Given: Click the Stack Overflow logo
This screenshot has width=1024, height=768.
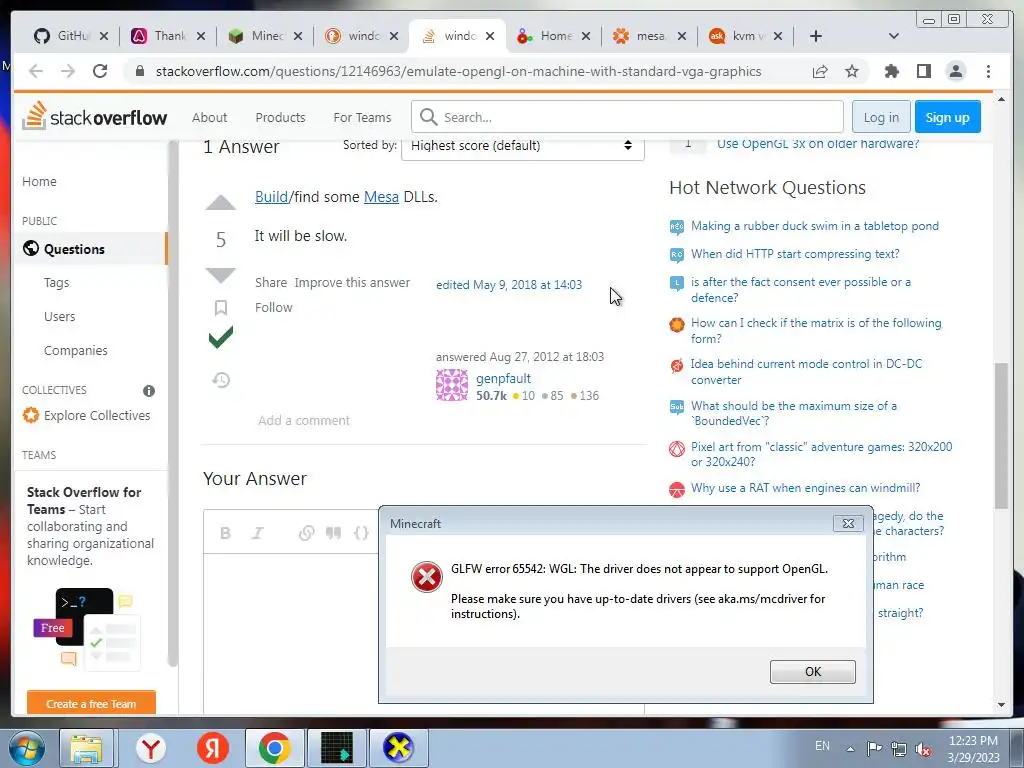Looking at the screenshot, I should pyautogui.click(x=95, y=116).
